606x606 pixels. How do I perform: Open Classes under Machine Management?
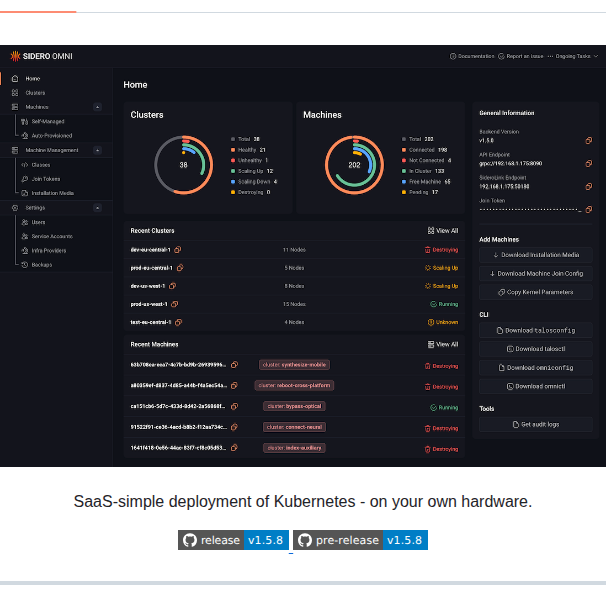[x=41, y=165]
